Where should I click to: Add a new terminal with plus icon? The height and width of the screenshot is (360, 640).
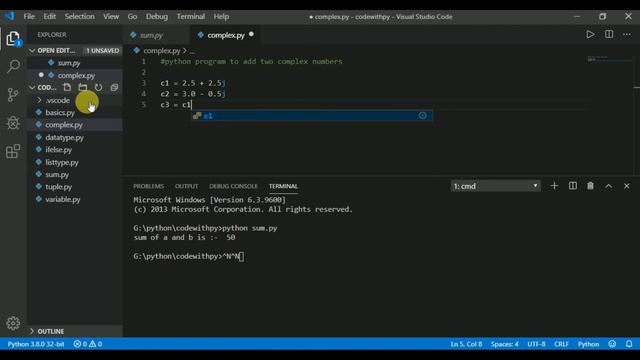[554, 186]
